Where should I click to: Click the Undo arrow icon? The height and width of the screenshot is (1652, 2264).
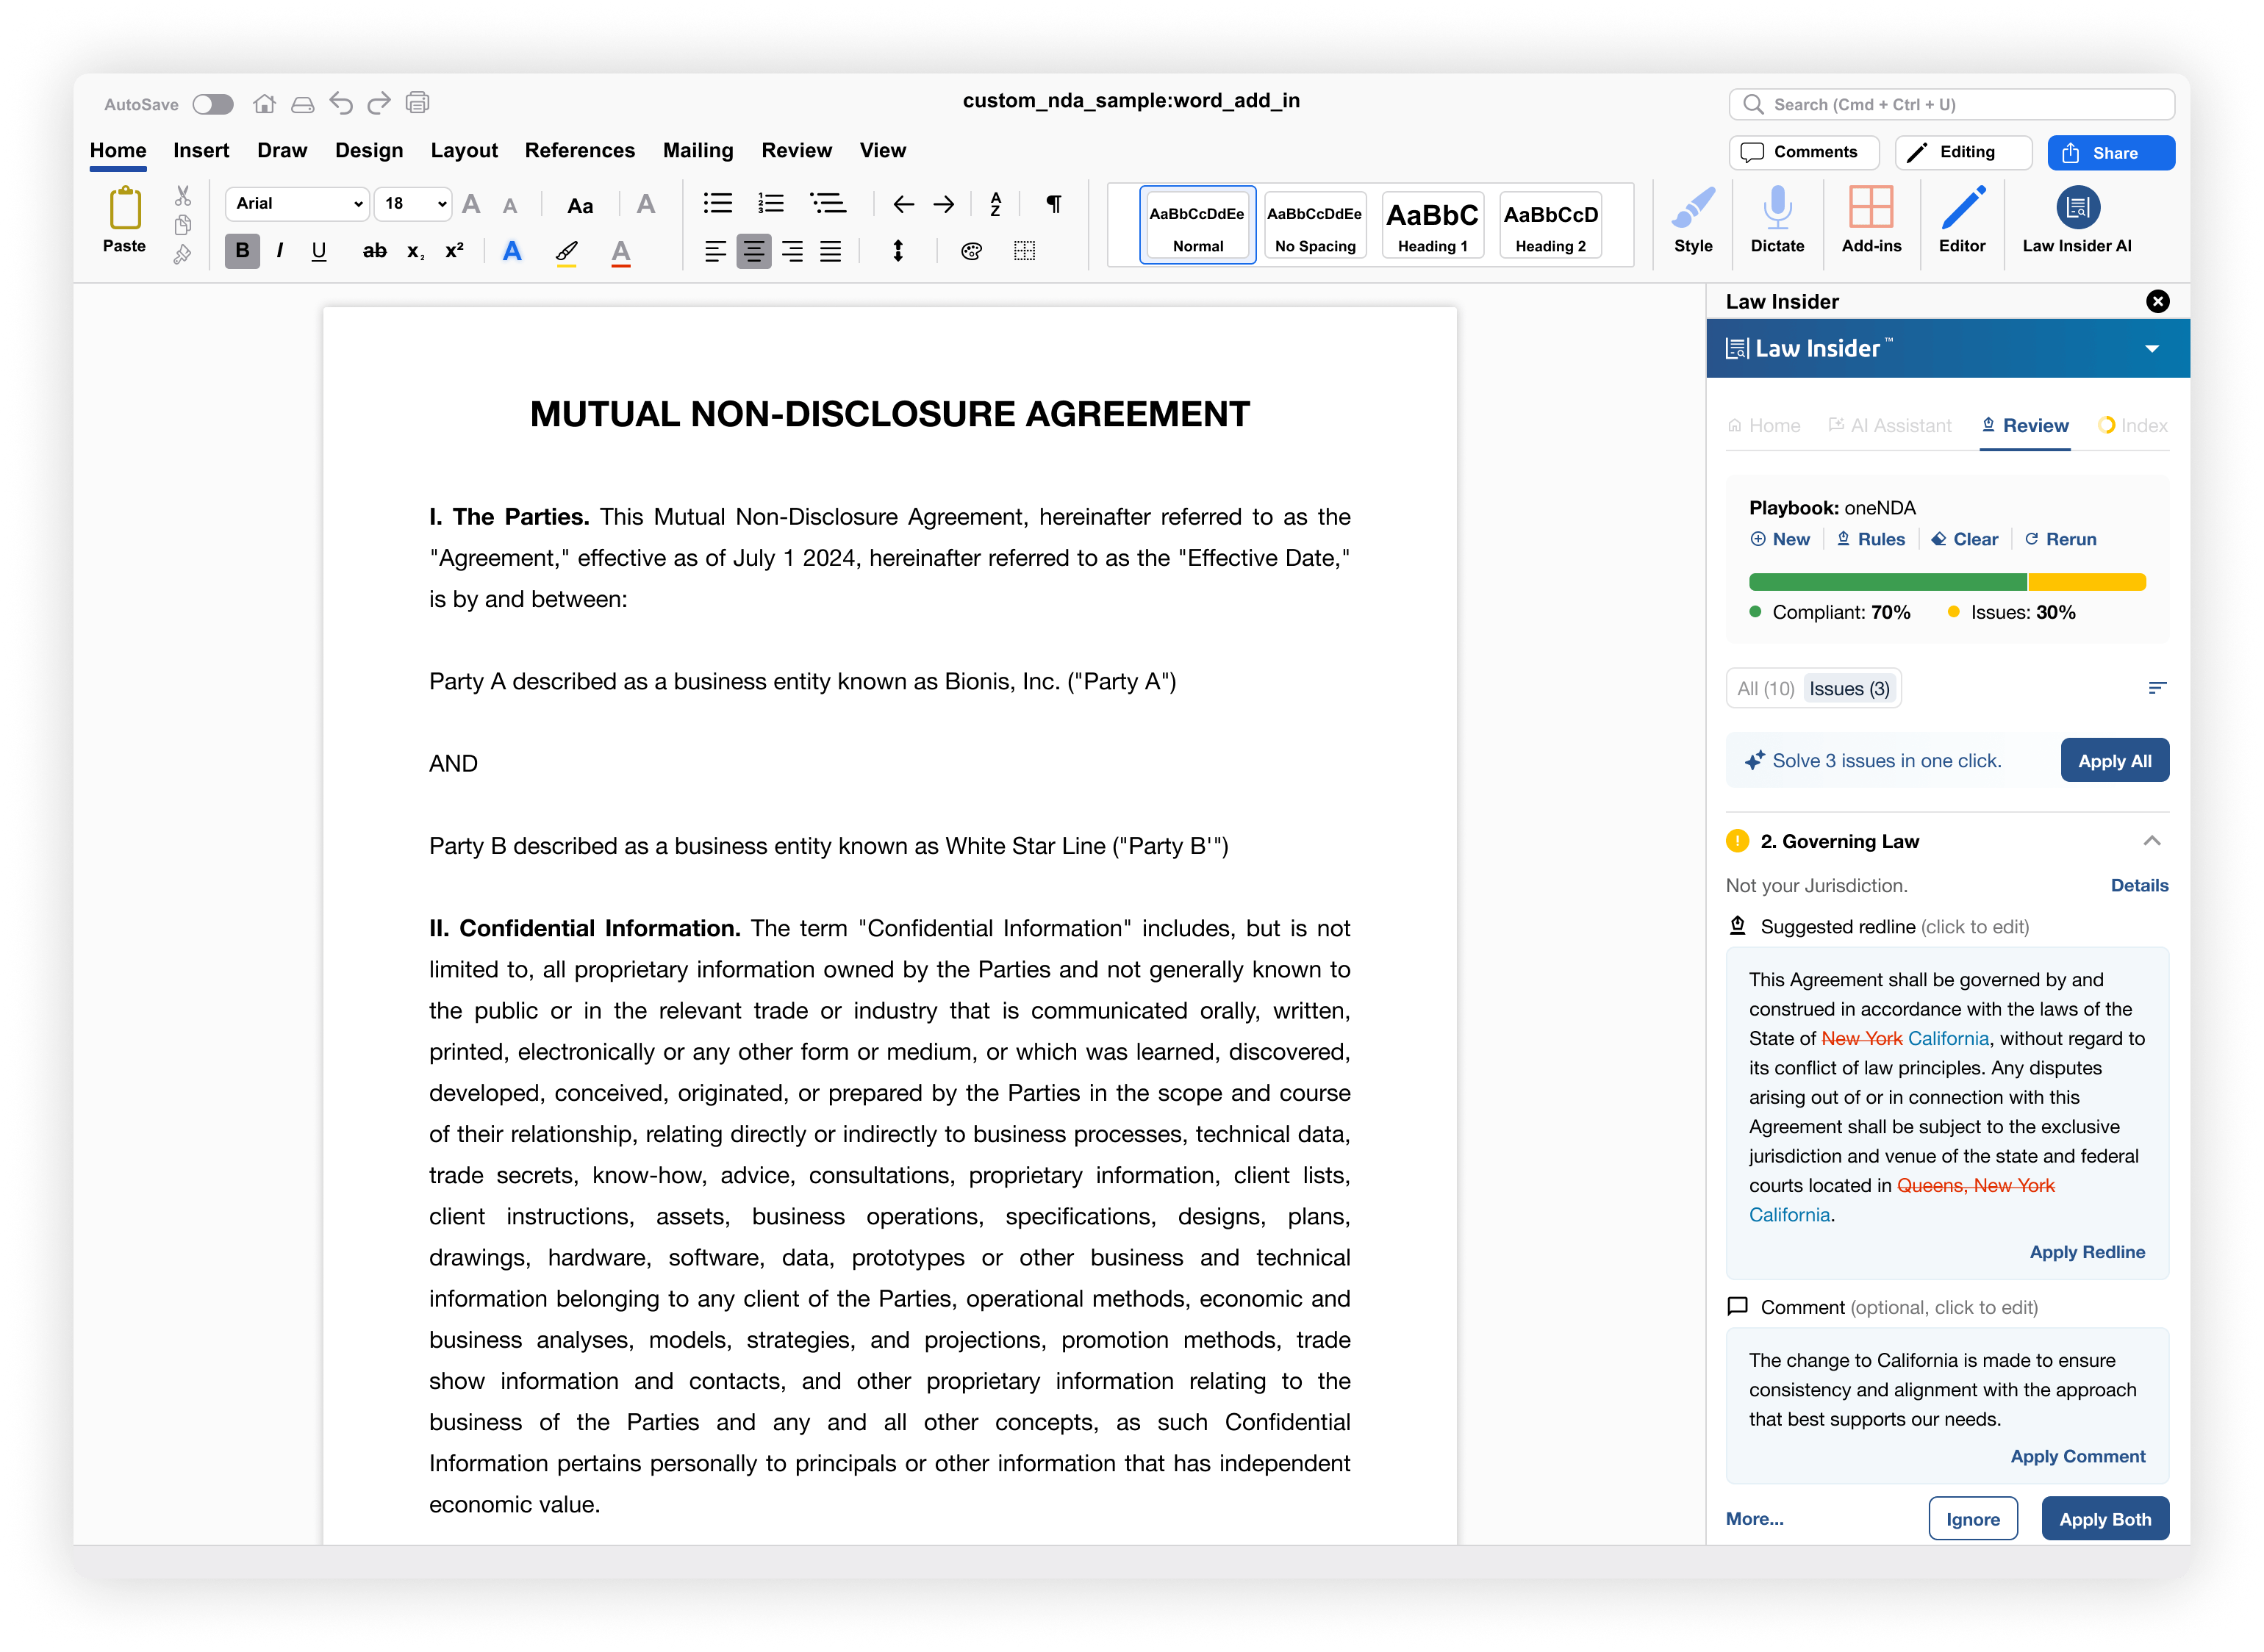(x=341, y=103)
